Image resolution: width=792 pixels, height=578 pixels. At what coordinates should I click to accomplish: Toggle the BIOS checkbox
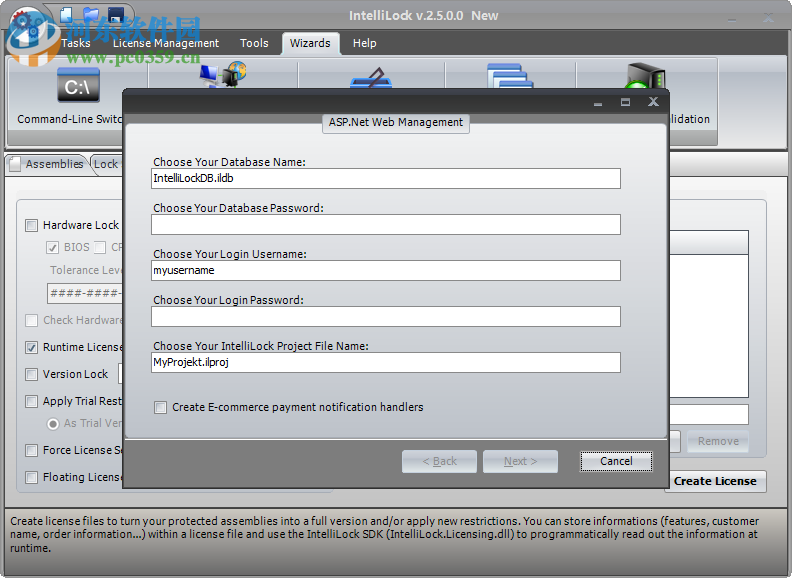(x=52, y=248)
